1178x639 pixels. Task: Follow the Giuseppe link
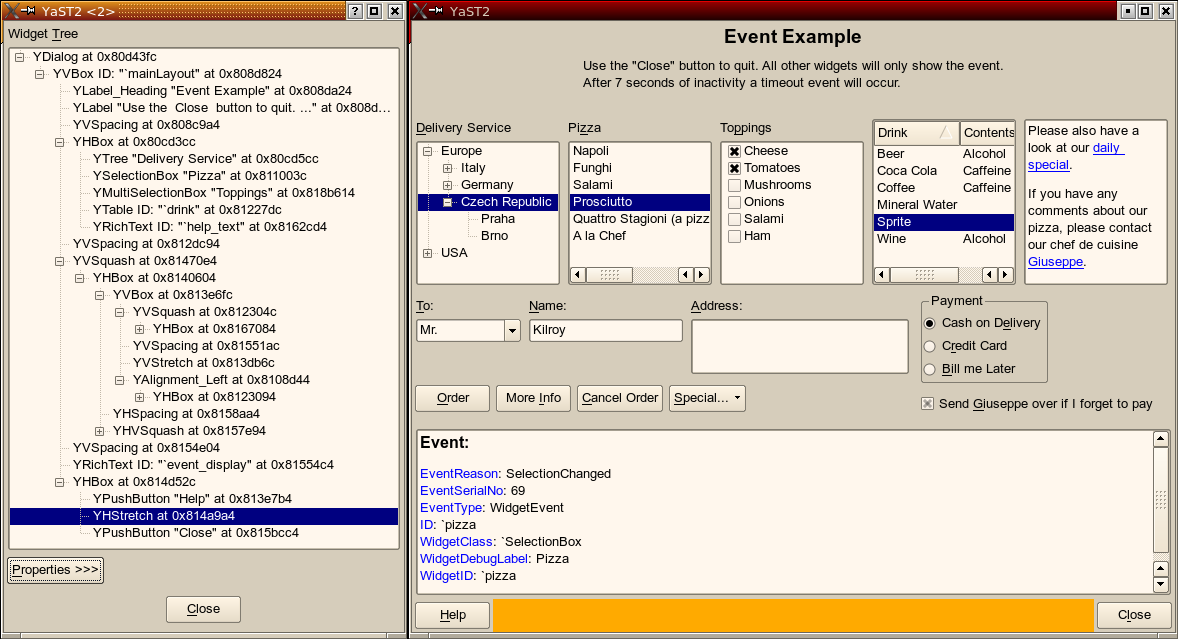click(1055, 262)
